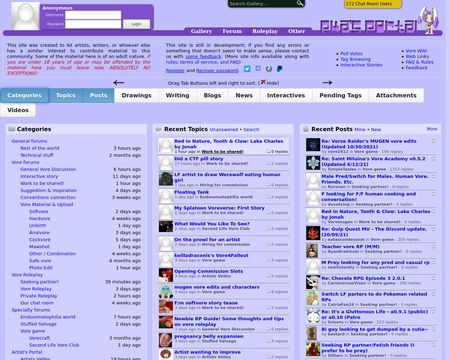Click the small square icon on Chocola RPG post

[x=433, y=278]
